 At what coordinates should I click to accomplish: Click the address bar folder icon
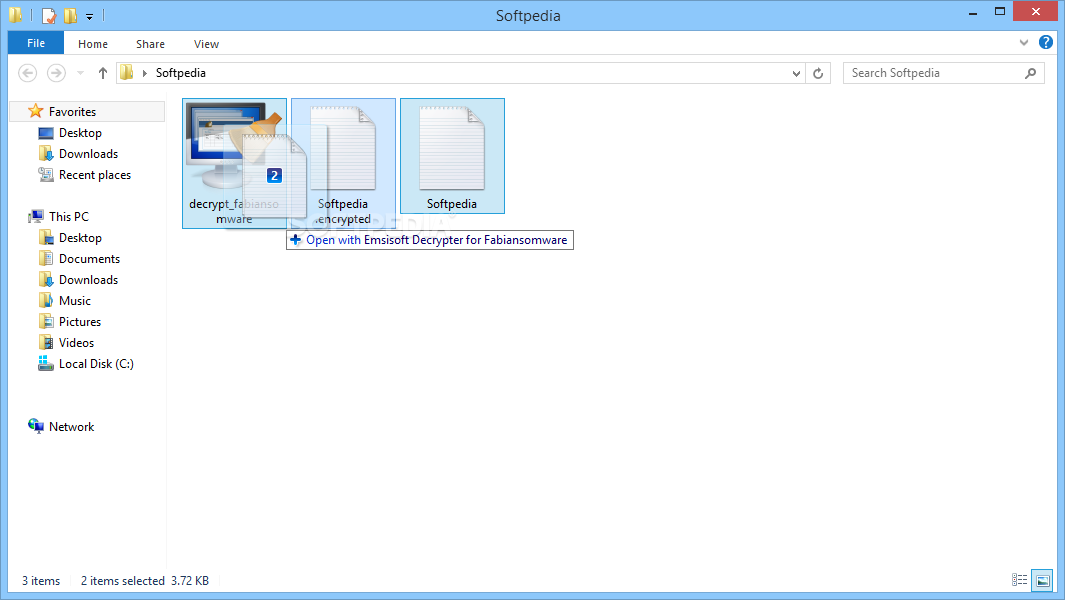127,73
